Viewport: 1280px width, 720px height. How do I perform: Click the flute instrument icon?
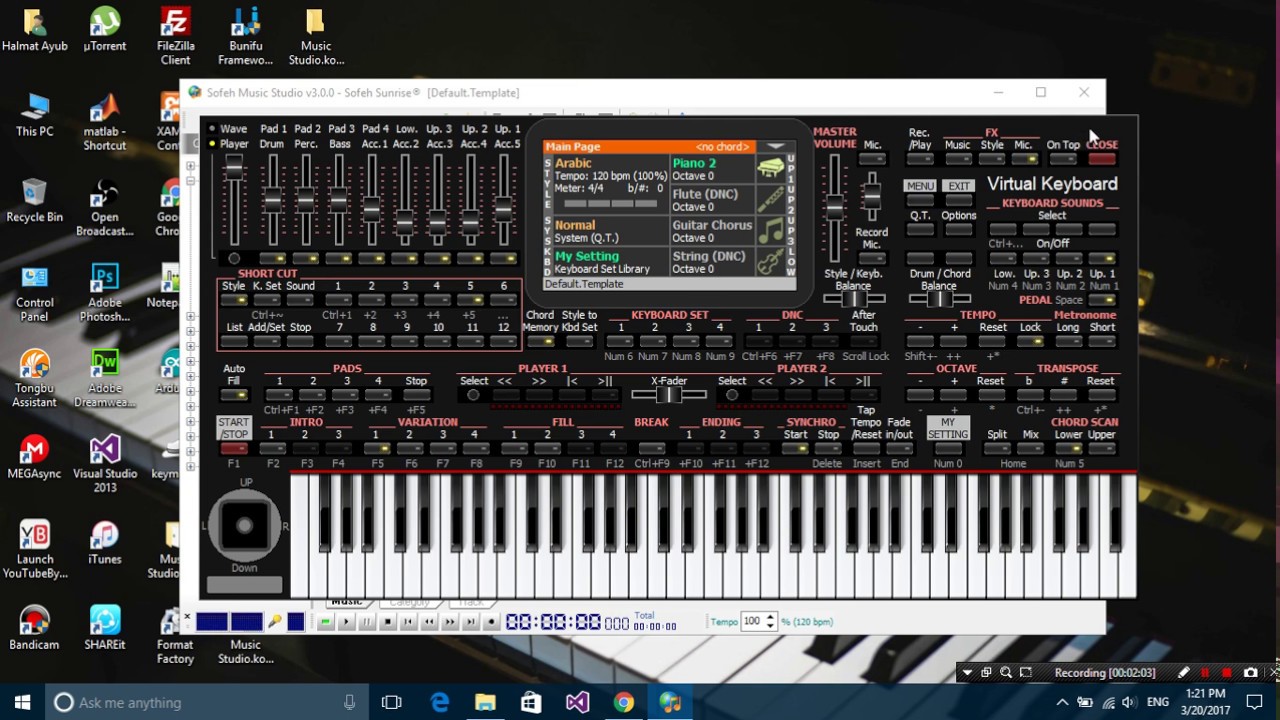pos(770,200)
